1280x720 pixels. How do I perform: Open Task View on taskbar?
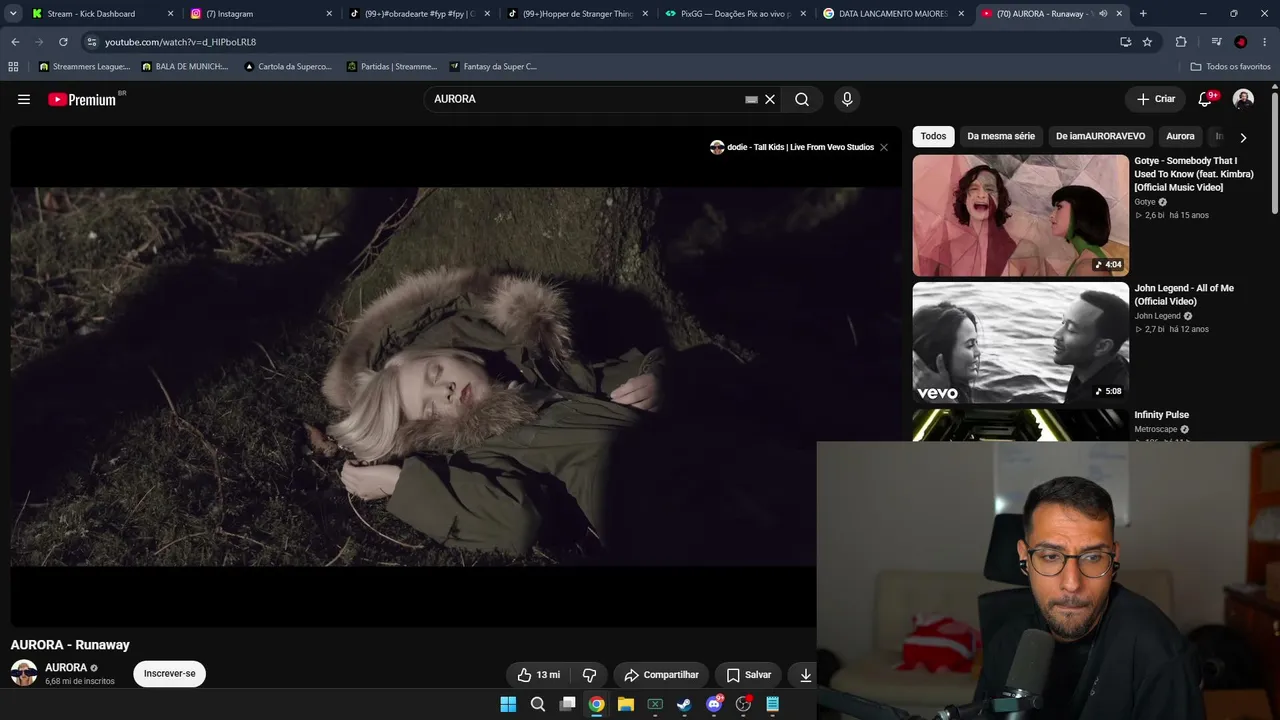(x=567, y=704)
